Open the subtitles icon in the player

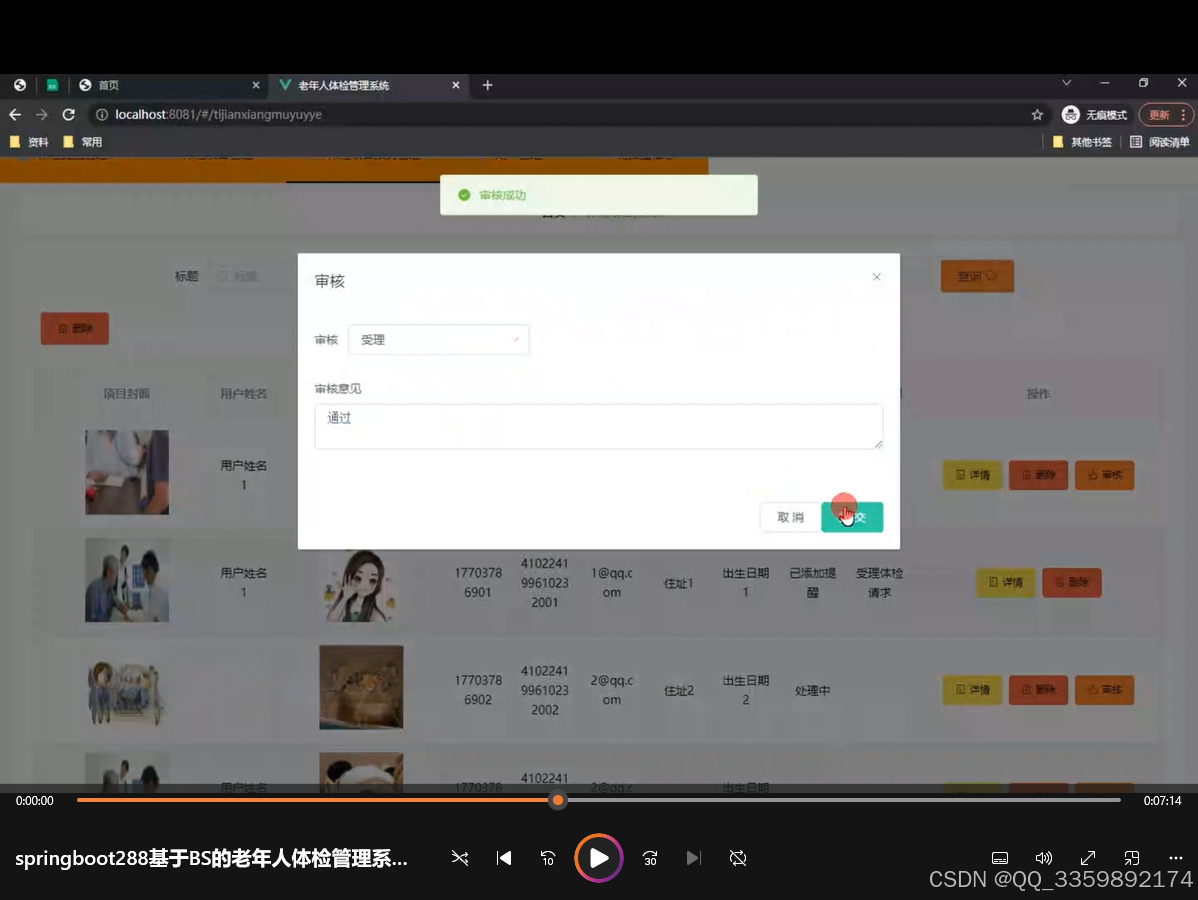pyautogui.click(x=1000, y=858)
